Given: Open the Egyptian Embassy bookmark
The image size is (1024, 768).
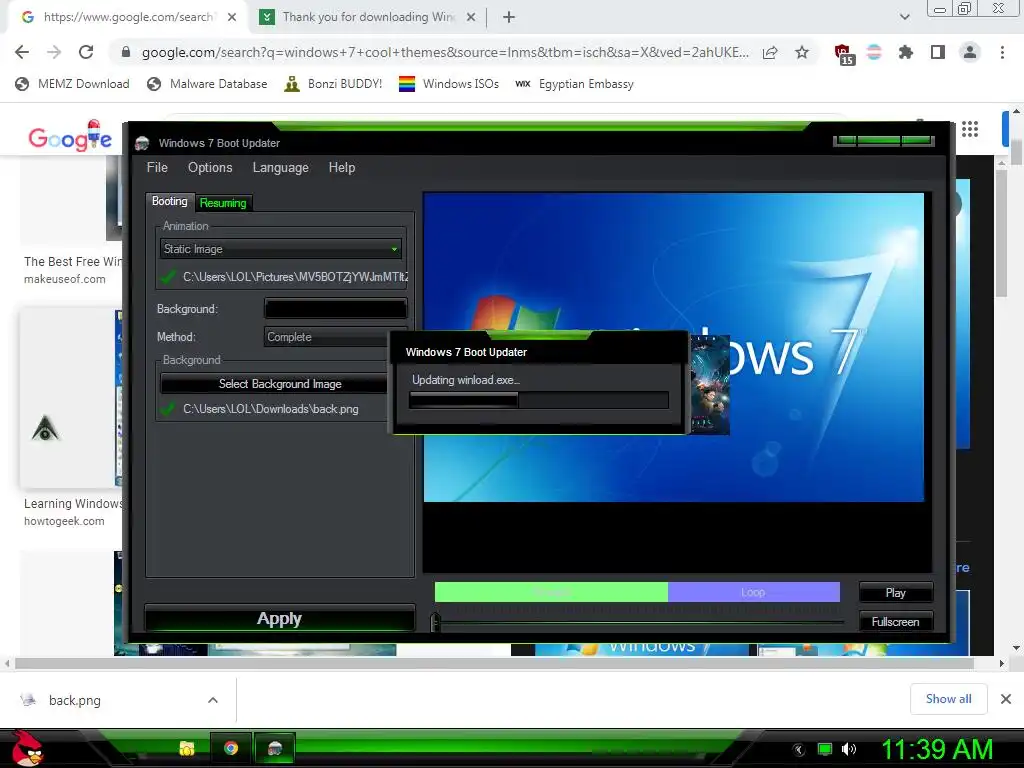Looking at the screenshot, I should (x=574, y=84).
